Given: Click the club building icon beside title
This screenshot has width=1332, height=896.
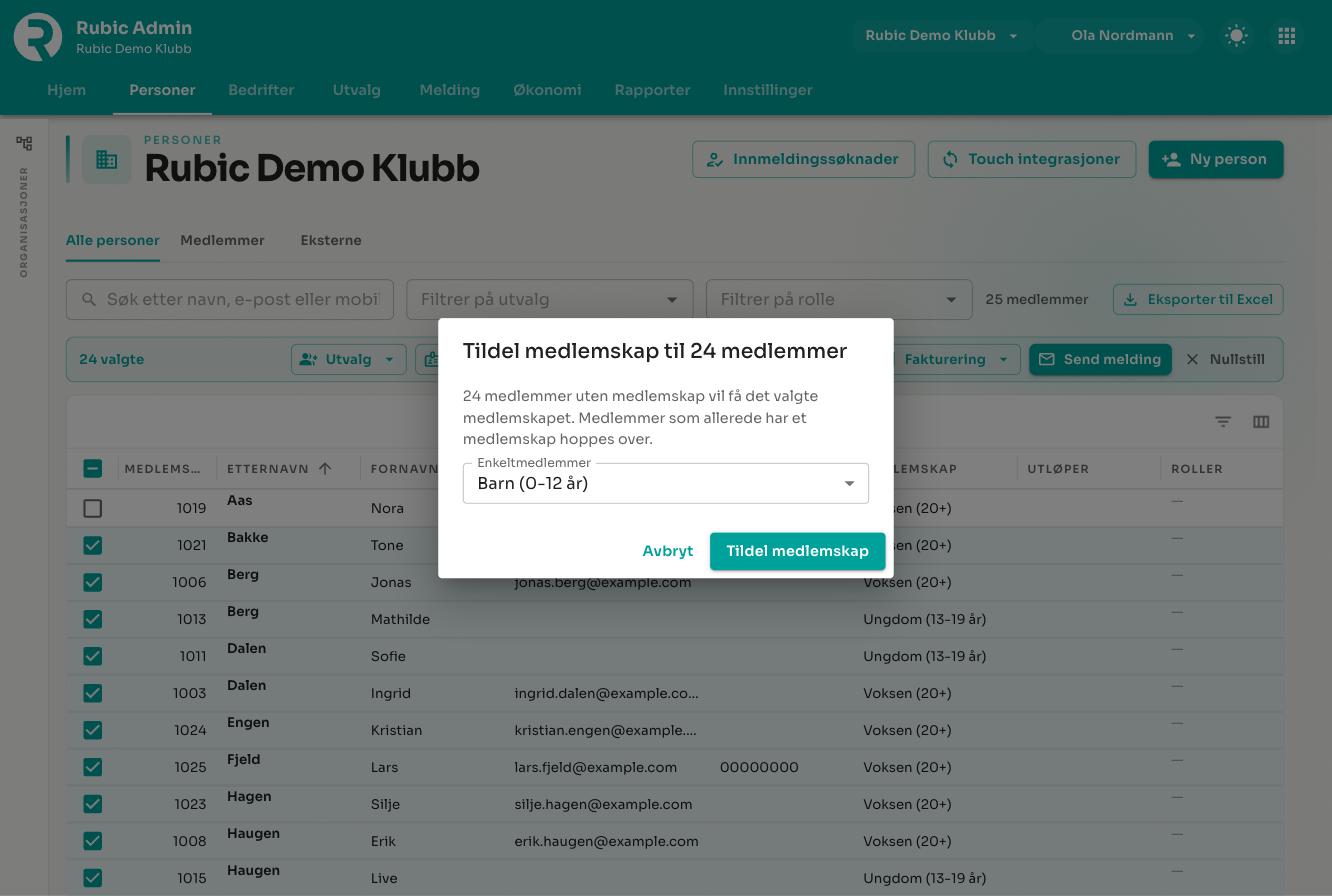Looking at the screenshot, I should [x=107, y=160].
